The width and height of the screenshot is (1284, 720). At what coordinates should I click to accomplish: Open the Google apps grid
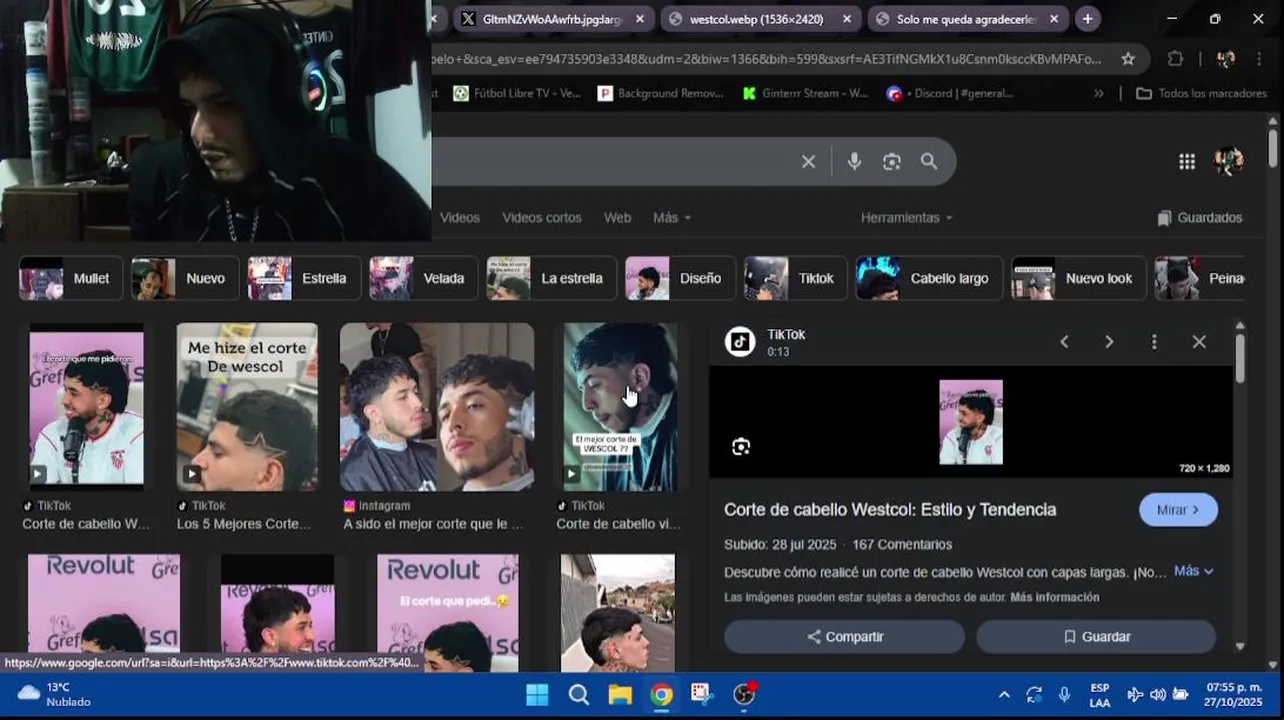click(x=1187, y=161)
